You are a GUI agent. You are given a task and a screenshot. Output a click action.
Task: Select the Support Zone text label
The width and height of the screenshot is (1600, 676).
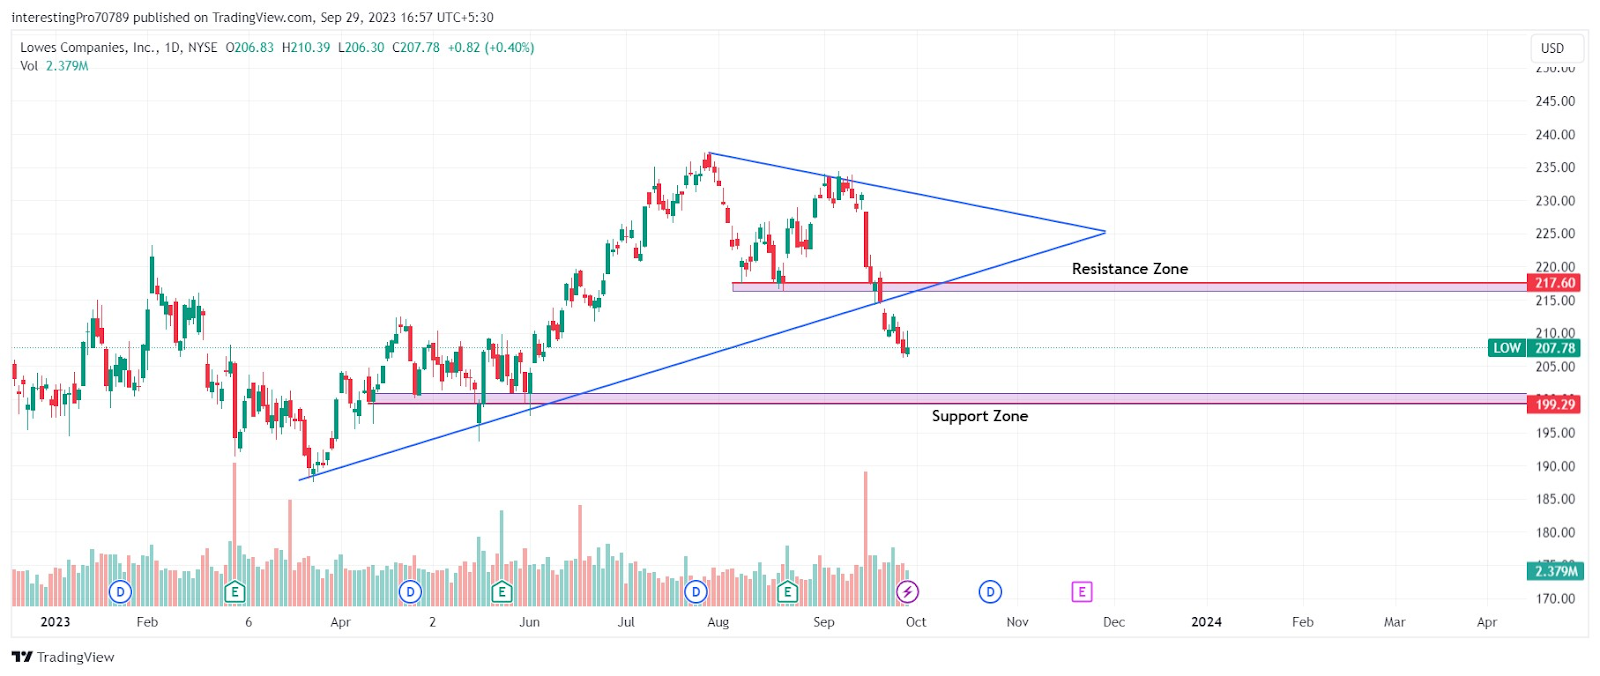click(x=980, y=416)
